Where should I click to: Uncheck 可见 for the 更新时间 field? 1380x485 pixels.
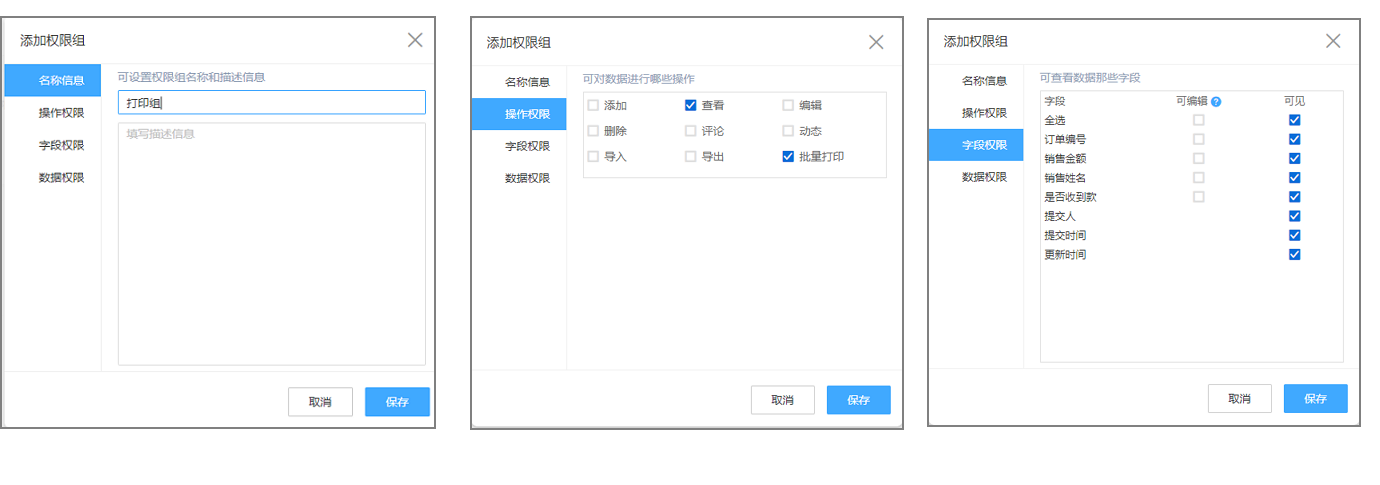1295,254
